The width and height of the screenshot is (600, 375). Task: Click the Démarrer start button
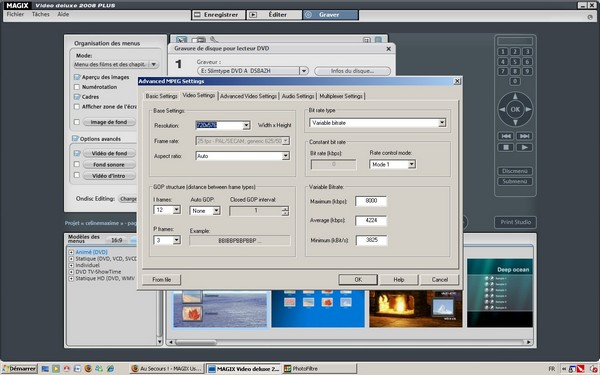pyautogui.click(x=20, y=368)
